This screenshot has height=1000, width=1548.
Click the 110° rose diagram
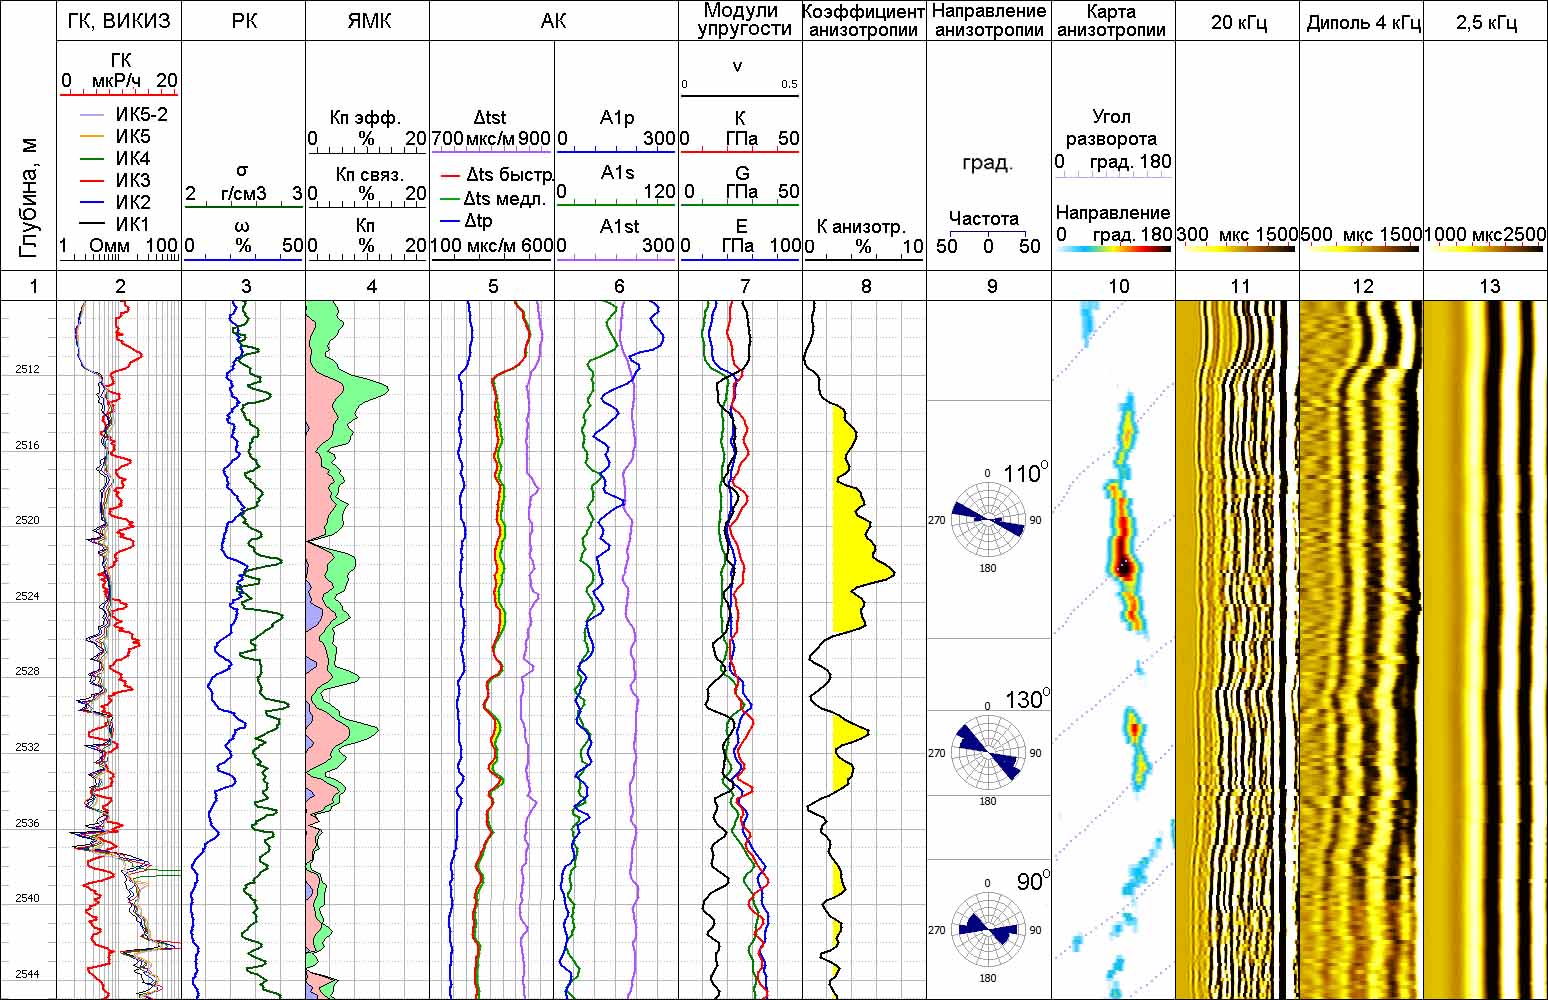[988, 520]
